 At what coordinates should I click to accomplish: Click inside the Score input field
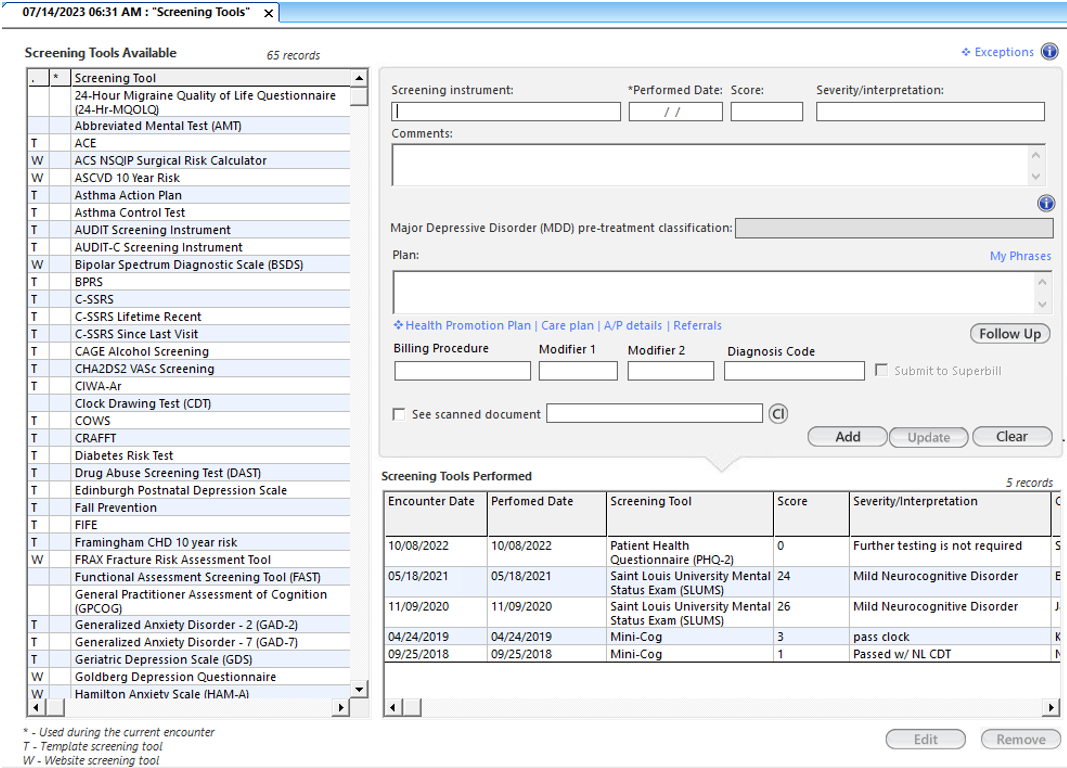click(x=766, y=111)
